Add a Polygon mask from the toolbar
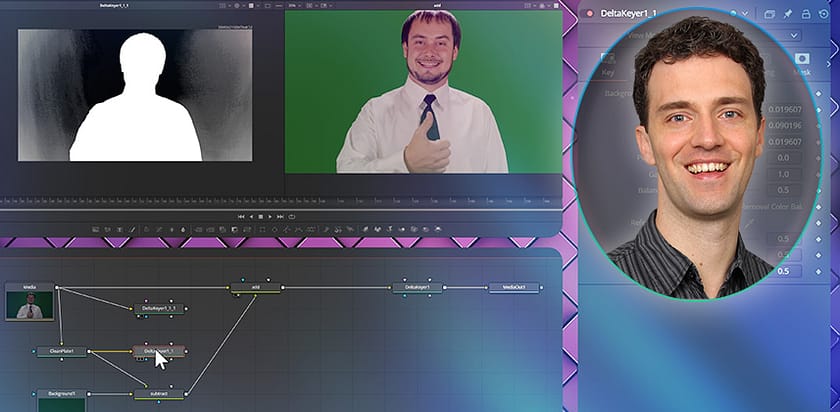This screenshot has width=840, height=412. [x=287, y=229]
